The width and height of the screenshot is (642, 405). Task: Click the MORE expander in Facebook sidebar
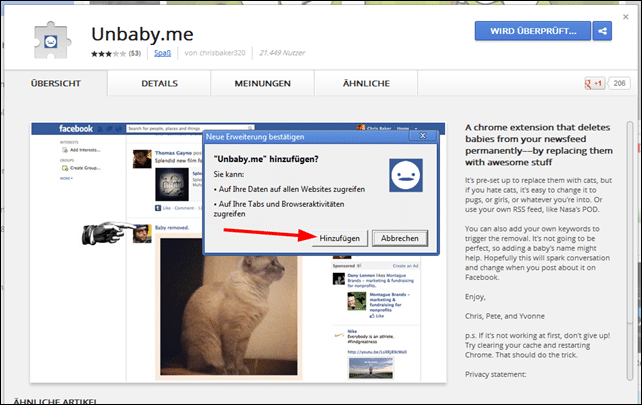click(x=66, y=179)
